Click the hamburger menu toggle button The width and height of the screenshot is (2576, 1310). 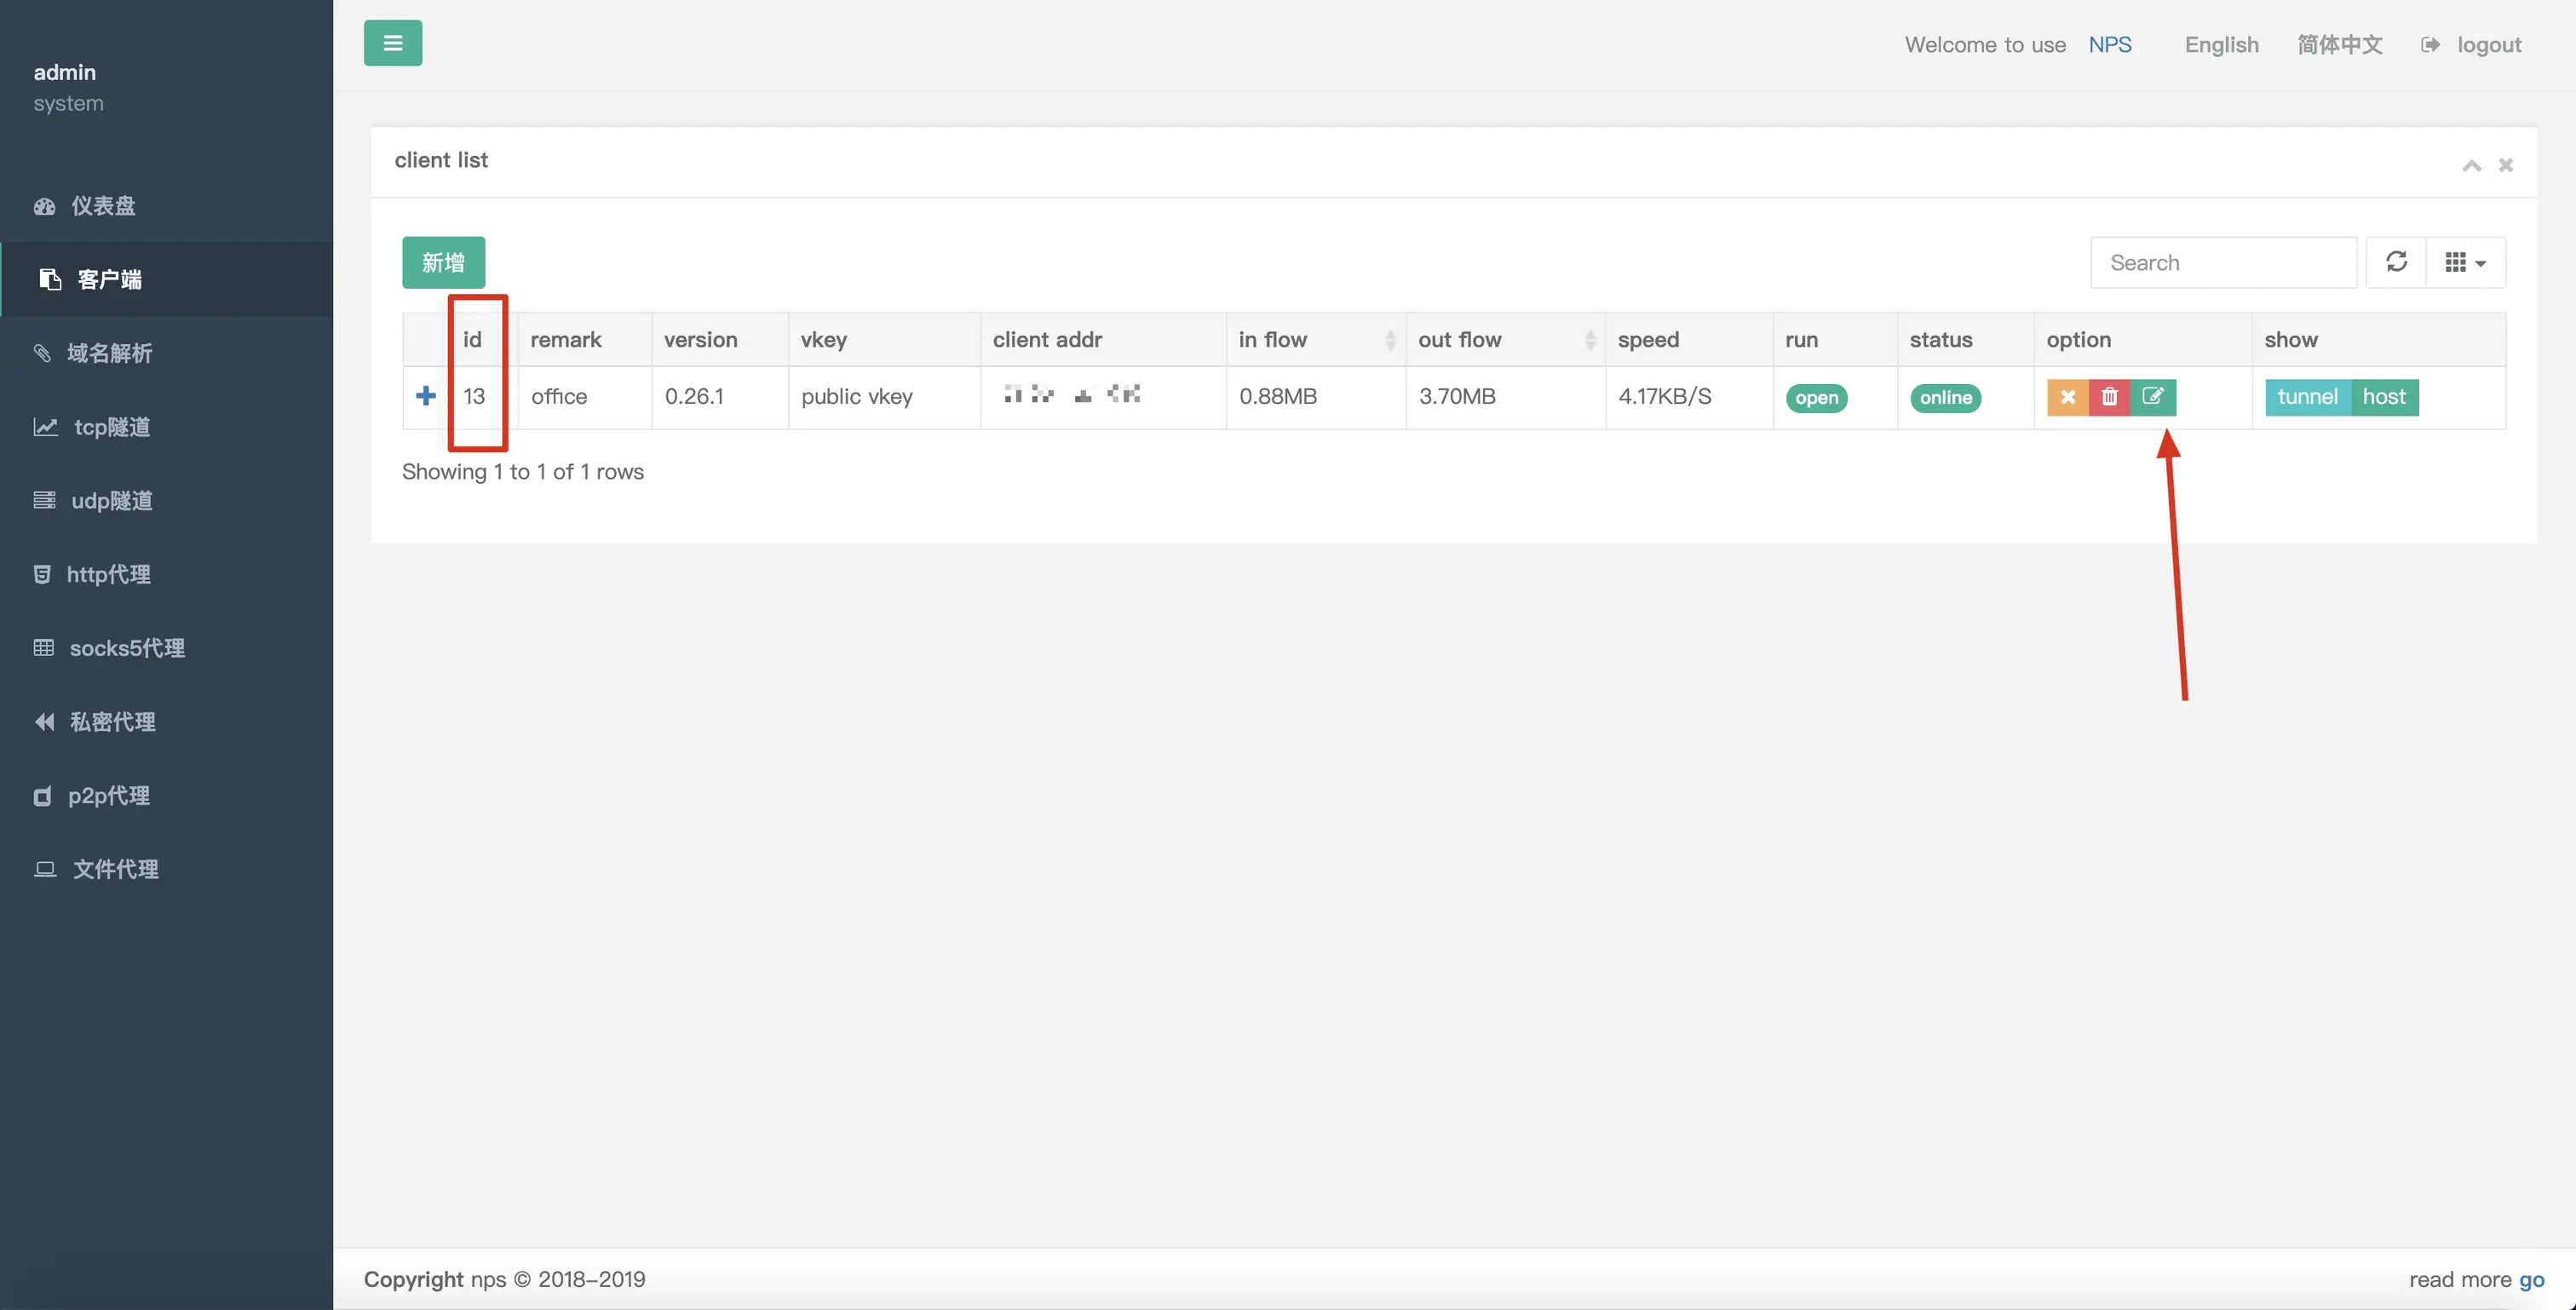coord(392,43)
